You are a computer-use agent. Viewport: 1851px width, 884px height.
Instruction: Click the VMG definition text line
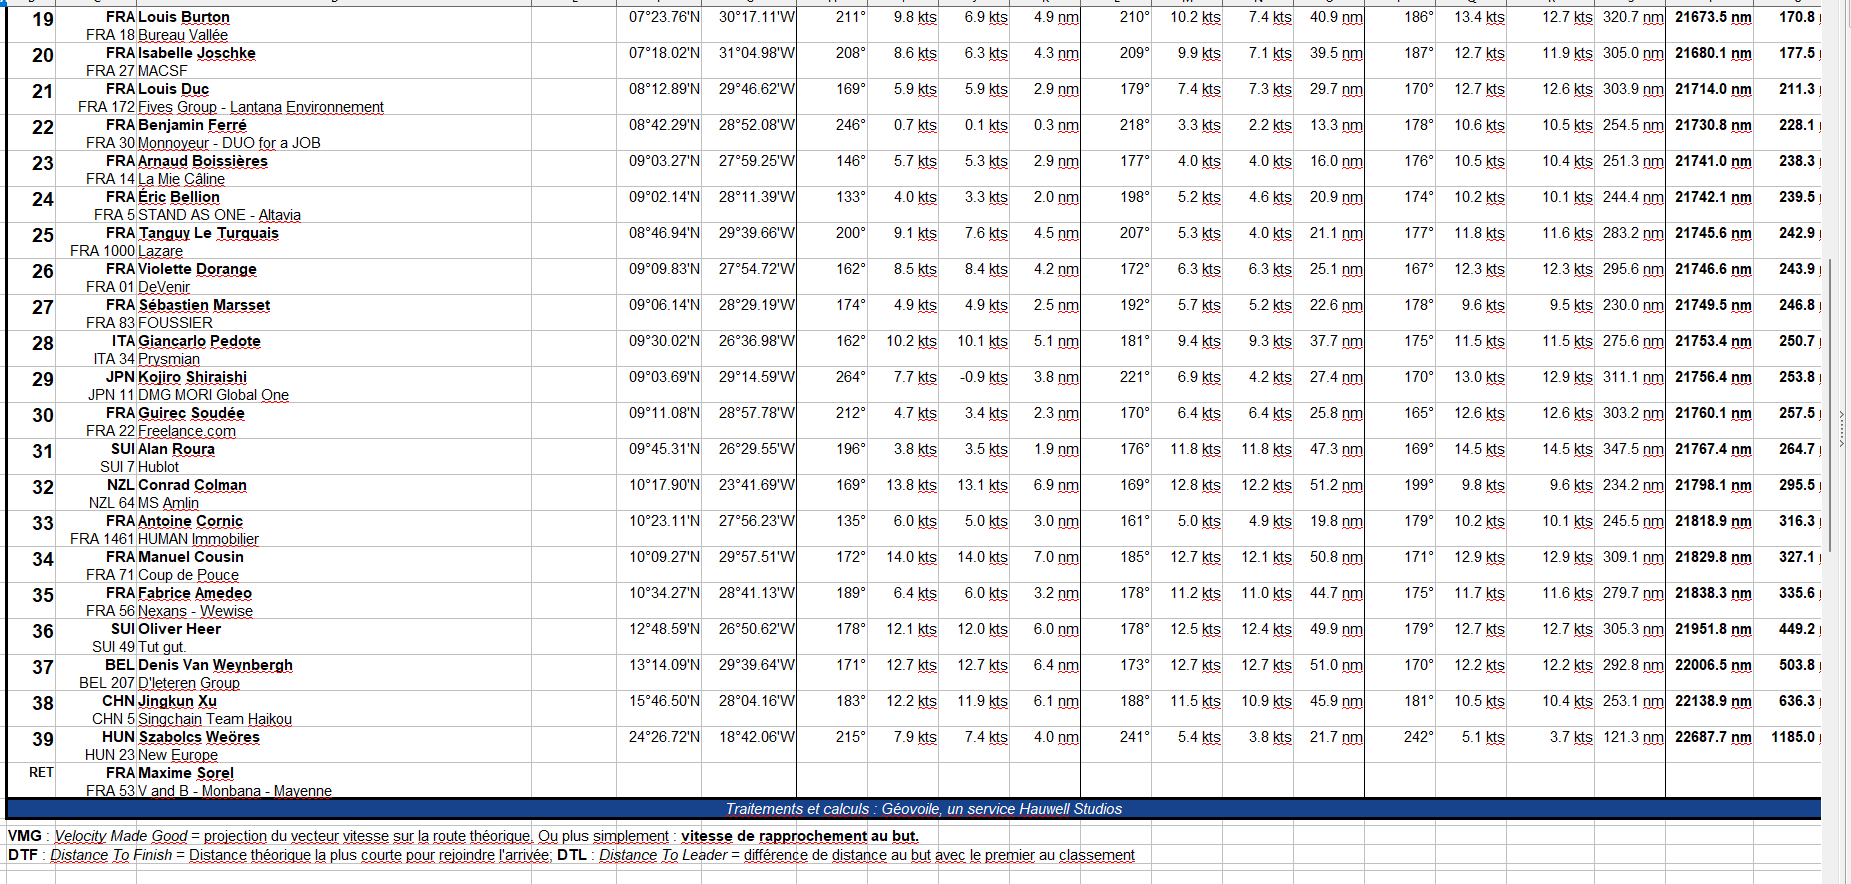463,836
